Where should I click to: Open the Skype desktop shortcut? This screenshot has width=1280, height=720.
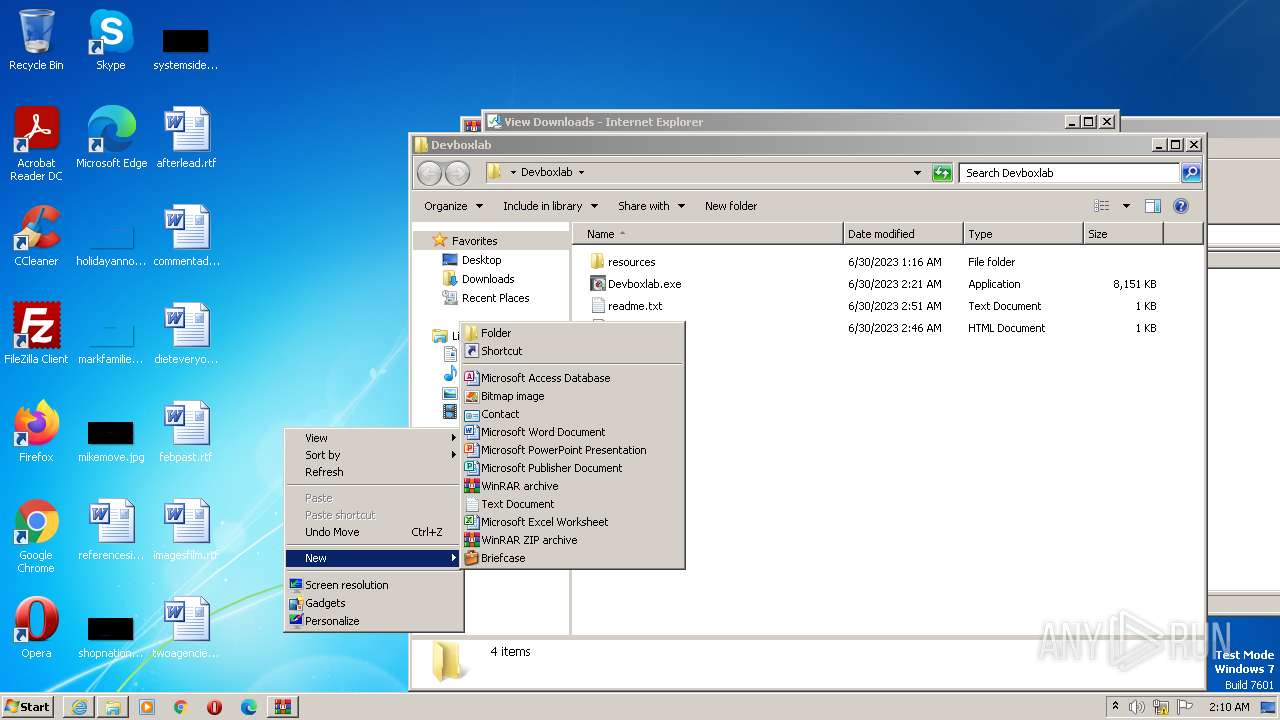(x=111, y=40)
